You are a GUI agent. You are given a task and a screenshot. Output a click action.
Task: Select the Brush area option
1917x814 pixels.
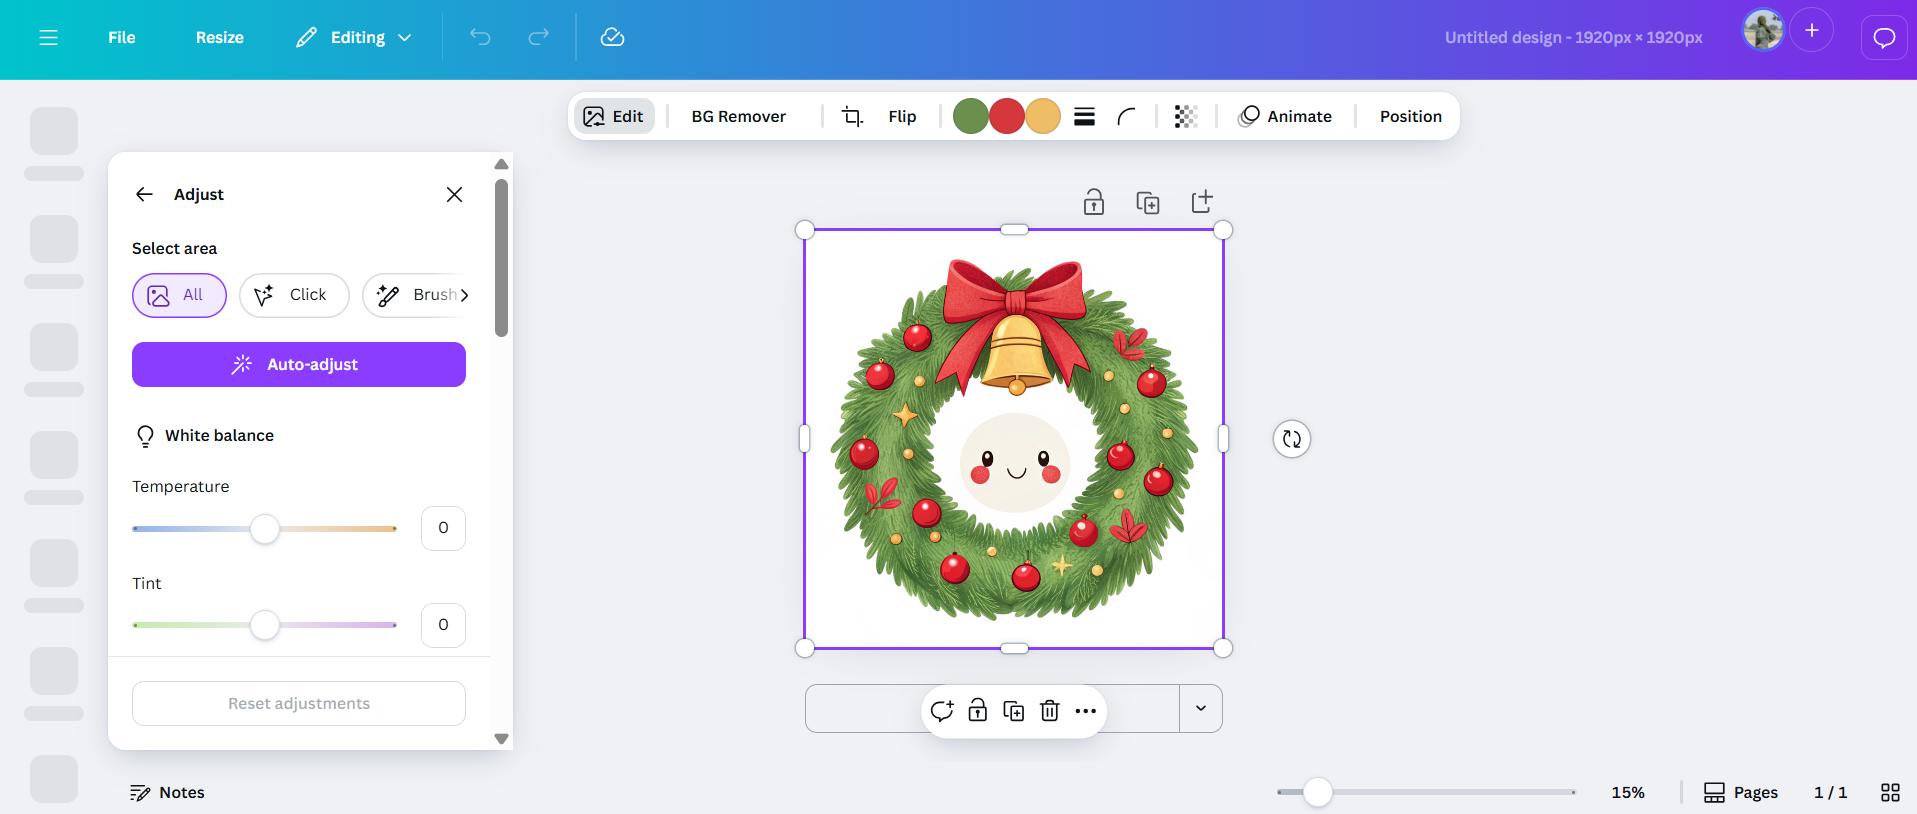(411, 295)
